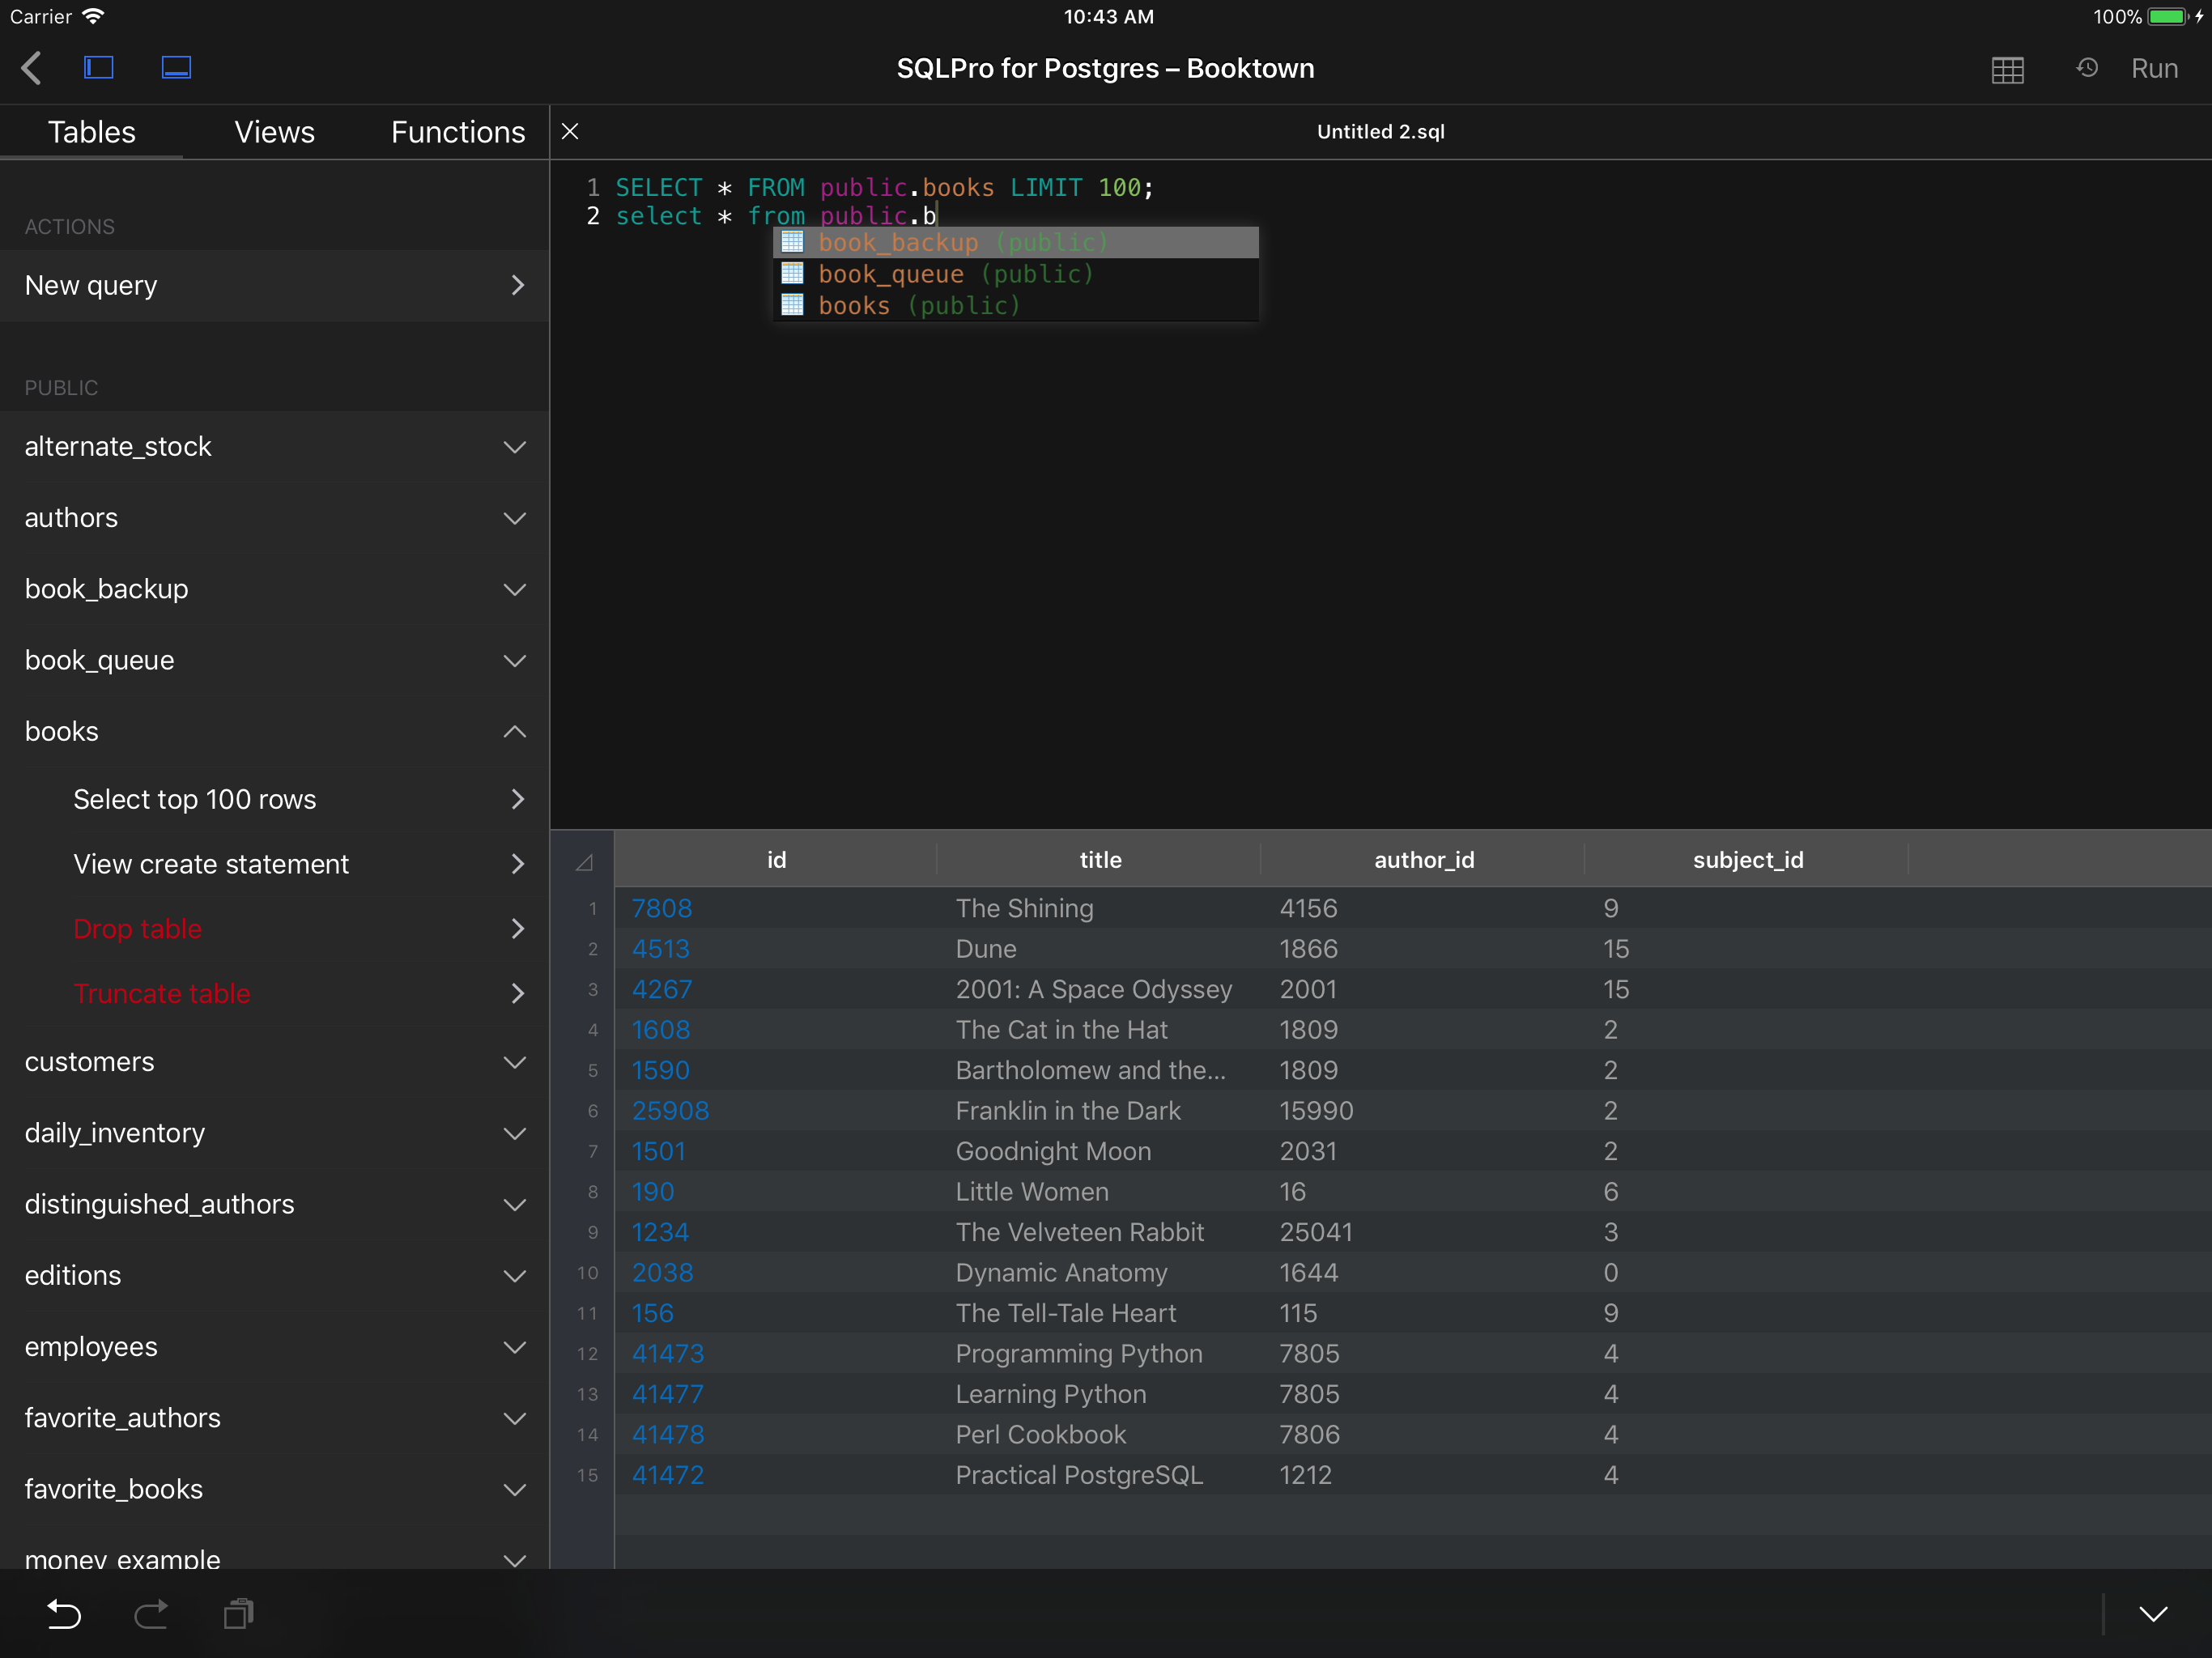
Task: Expand the customers table
Action: pyautogui.click(x=514, y=1062)
